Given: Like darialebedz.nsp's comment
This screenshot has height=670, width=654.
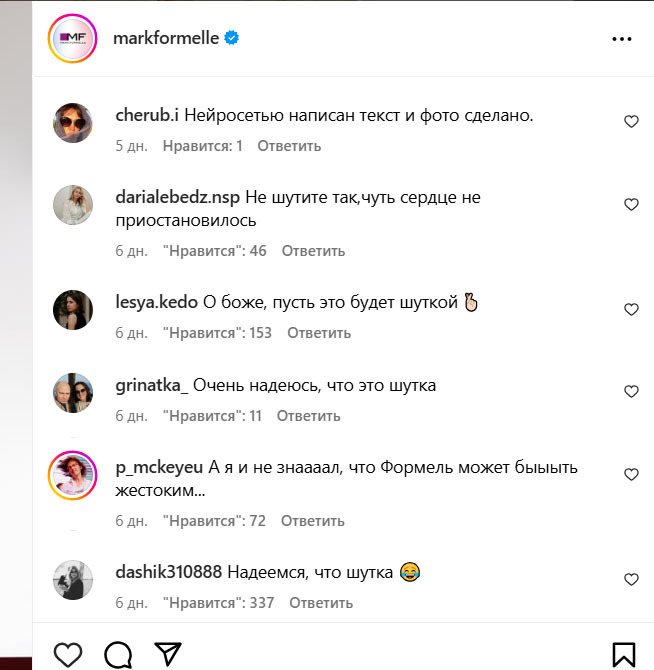Looking at the screenshot, I should [x=631, y=204].
